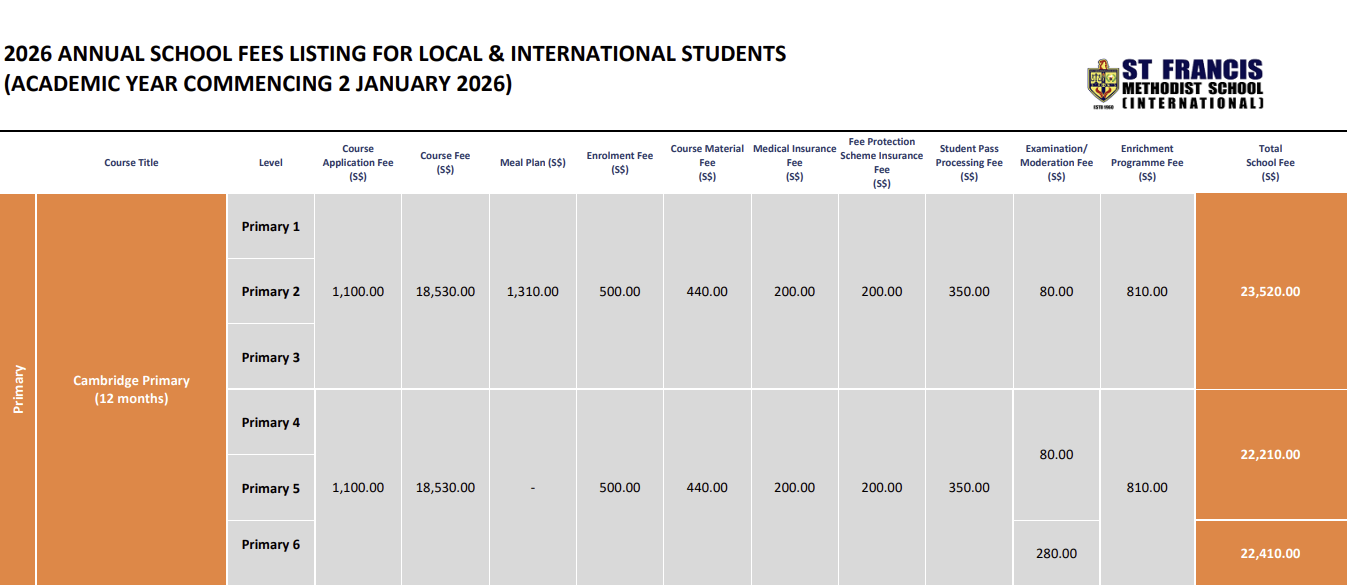
Task: Click the total fee 22,210.00 cell
Action: (1270, 454)
